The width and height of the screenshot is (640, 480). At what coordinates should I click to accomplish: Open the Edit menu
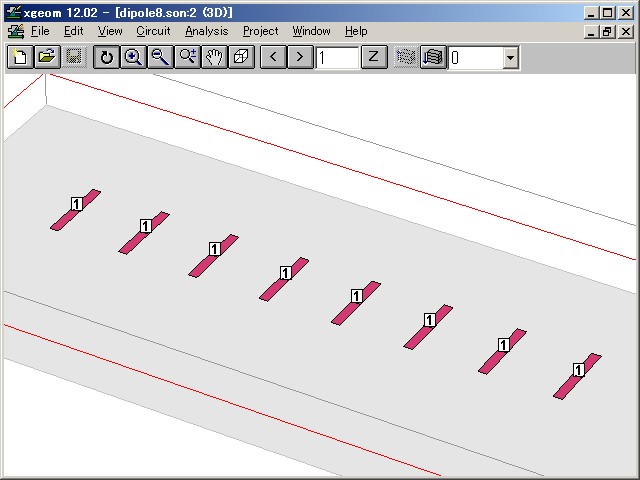pyautogui.click(x=73, y=31)
